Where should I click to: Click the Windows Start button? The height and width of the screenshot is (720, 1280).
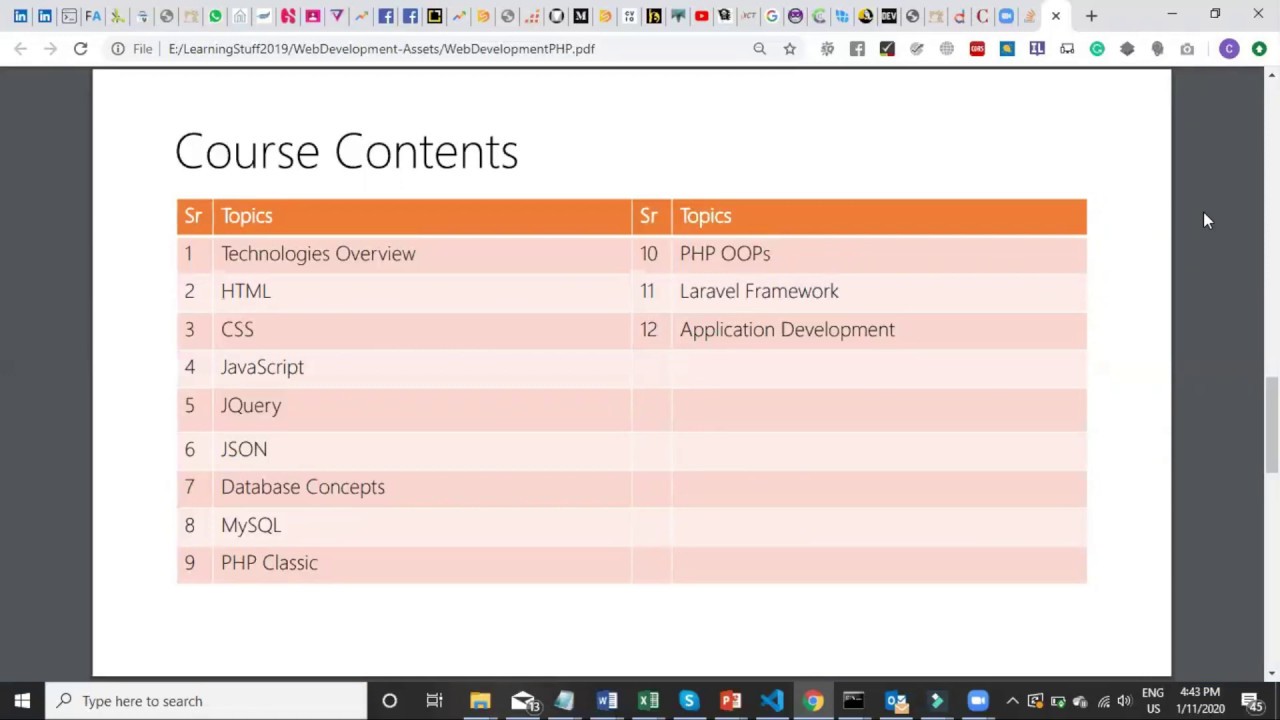click(x=22, y=701)
